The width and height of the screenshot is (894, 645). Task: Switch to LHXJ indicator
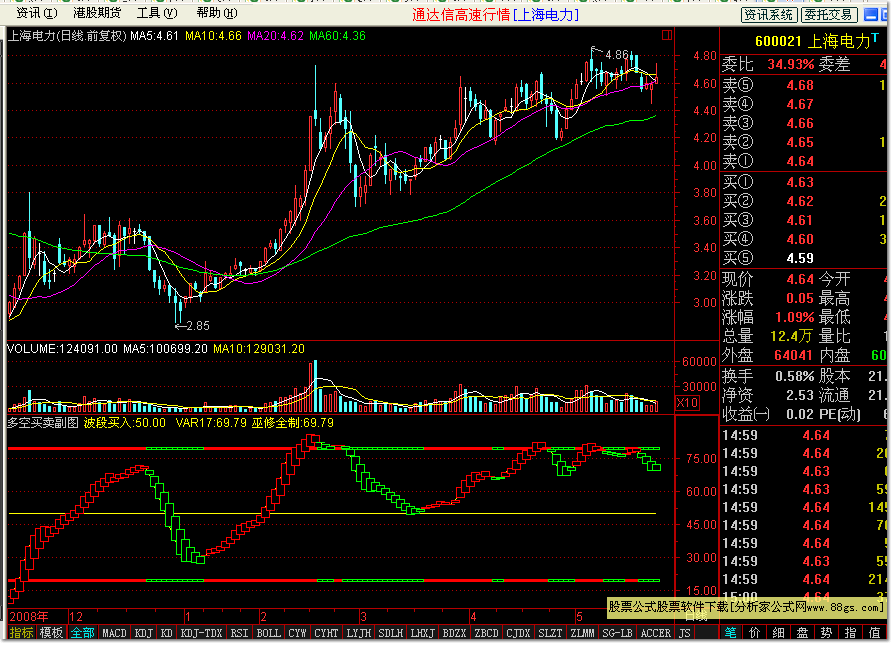point(422,633)
